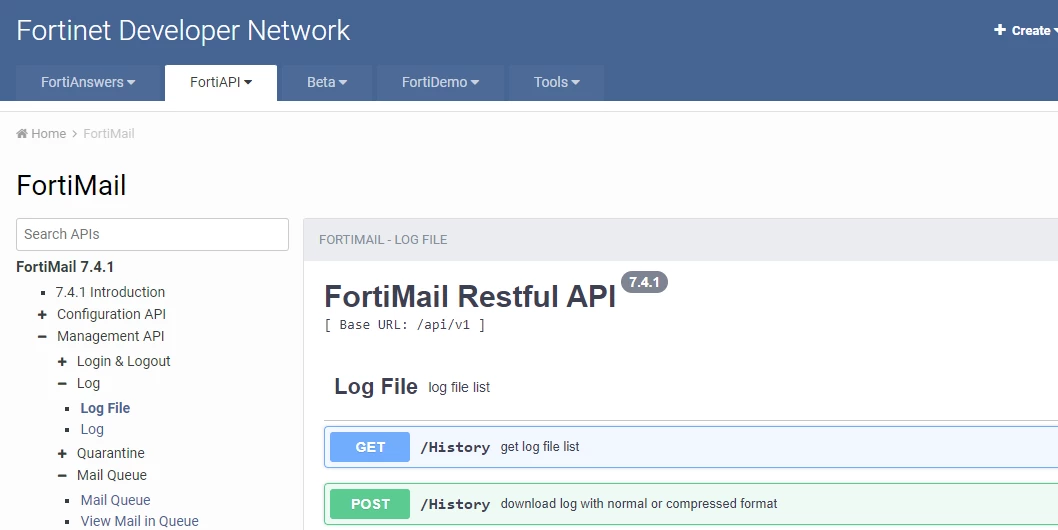Collapse the Mail Queue node
Screen dimensions: 1058x530
pyautogui.click(x=62, y=475)
